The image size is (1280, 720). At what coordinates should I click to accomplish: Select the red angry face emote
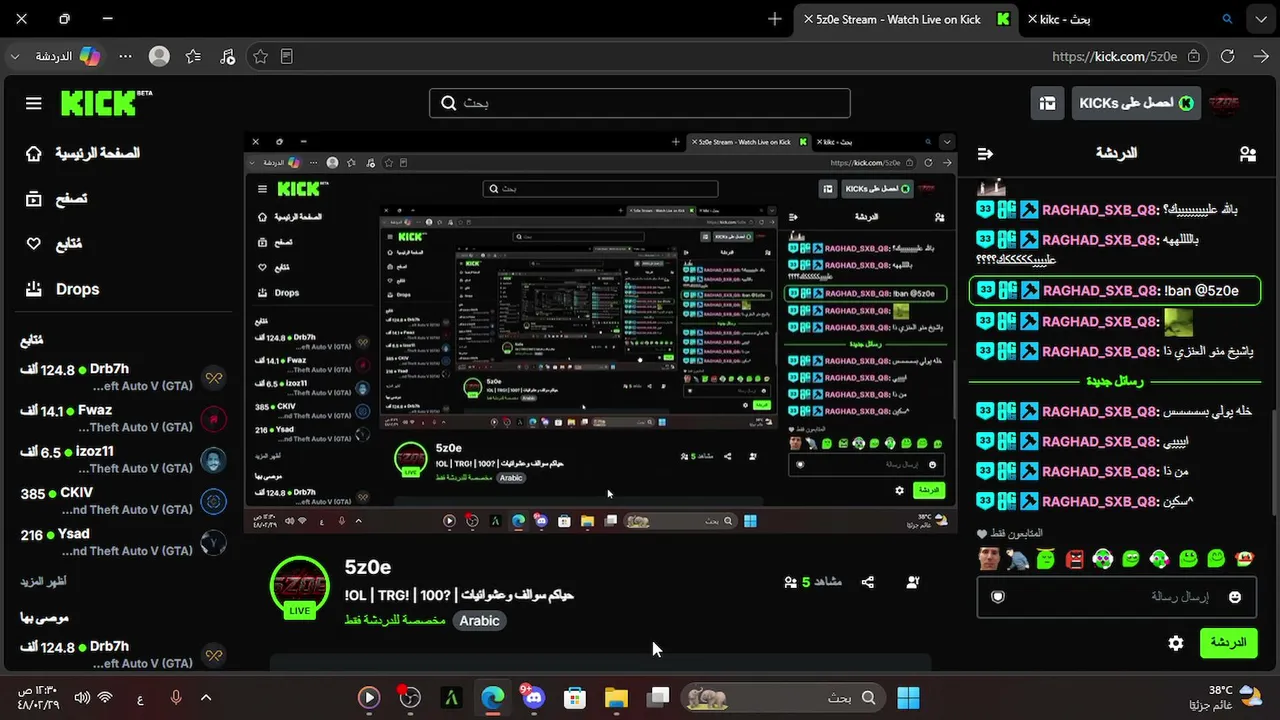tap(1074, 559)
